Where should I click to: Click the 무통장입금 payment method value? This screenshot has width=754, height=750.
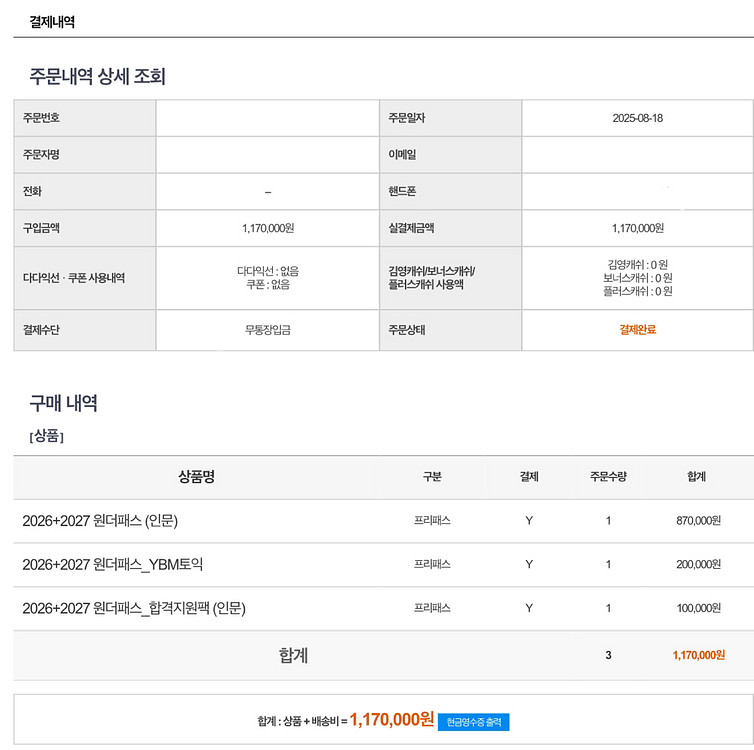coord(268,330)
